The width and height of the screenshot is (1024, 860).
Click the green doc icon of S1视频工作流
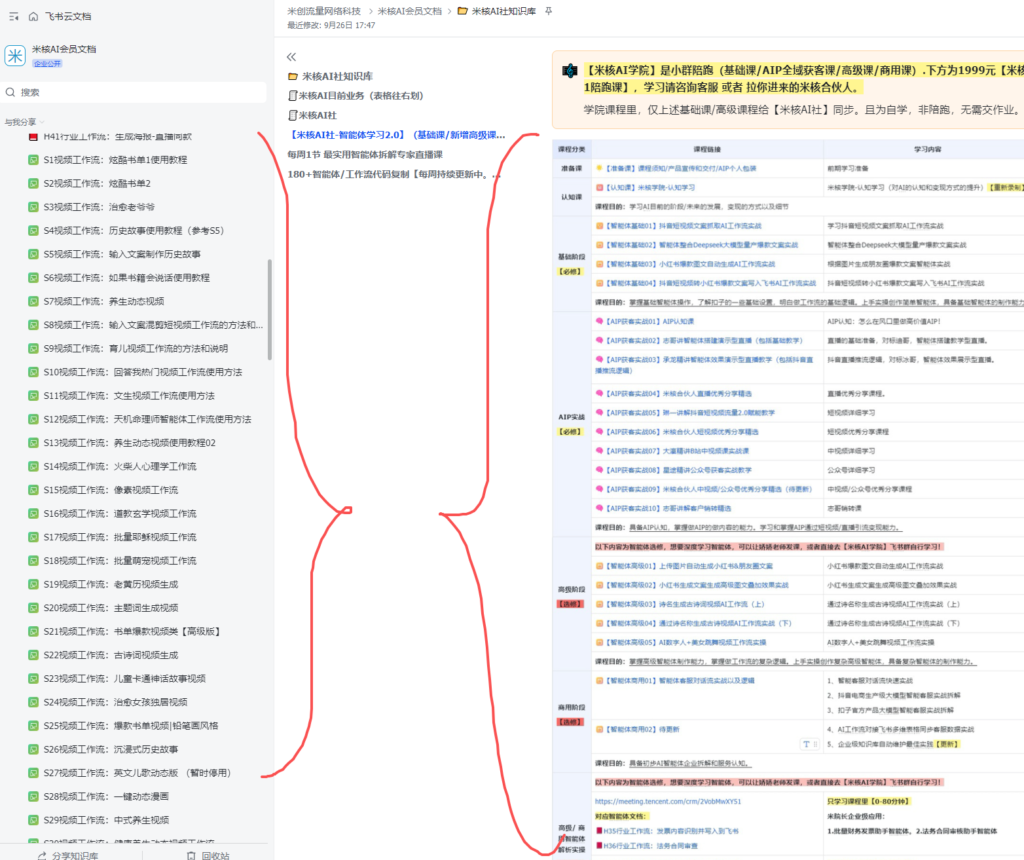33,160
